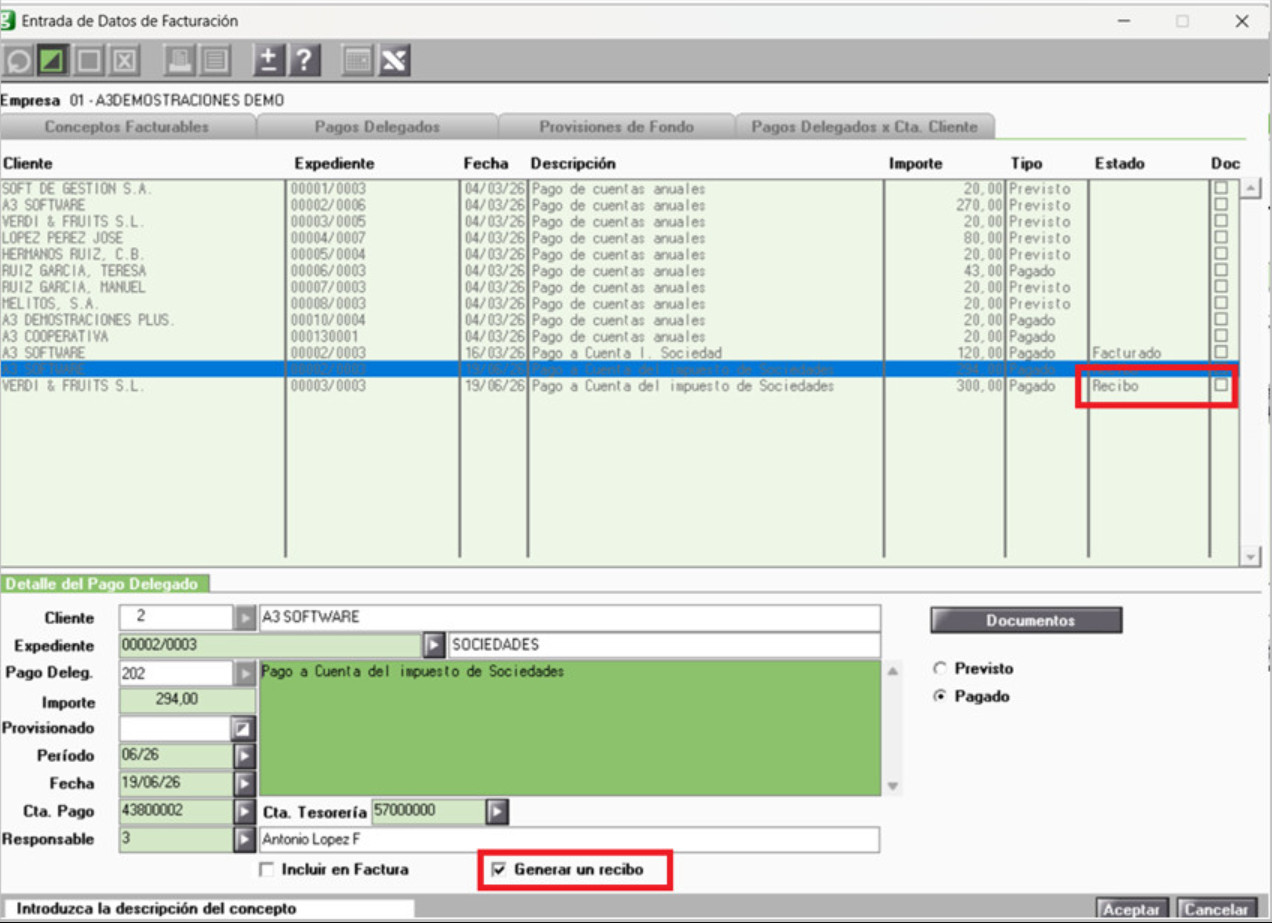This screenshot has height=923, width=1272.
Task: Uncheck the Generar un recibo checkbox
Action: pyautogui.click(x=499, y=870)
